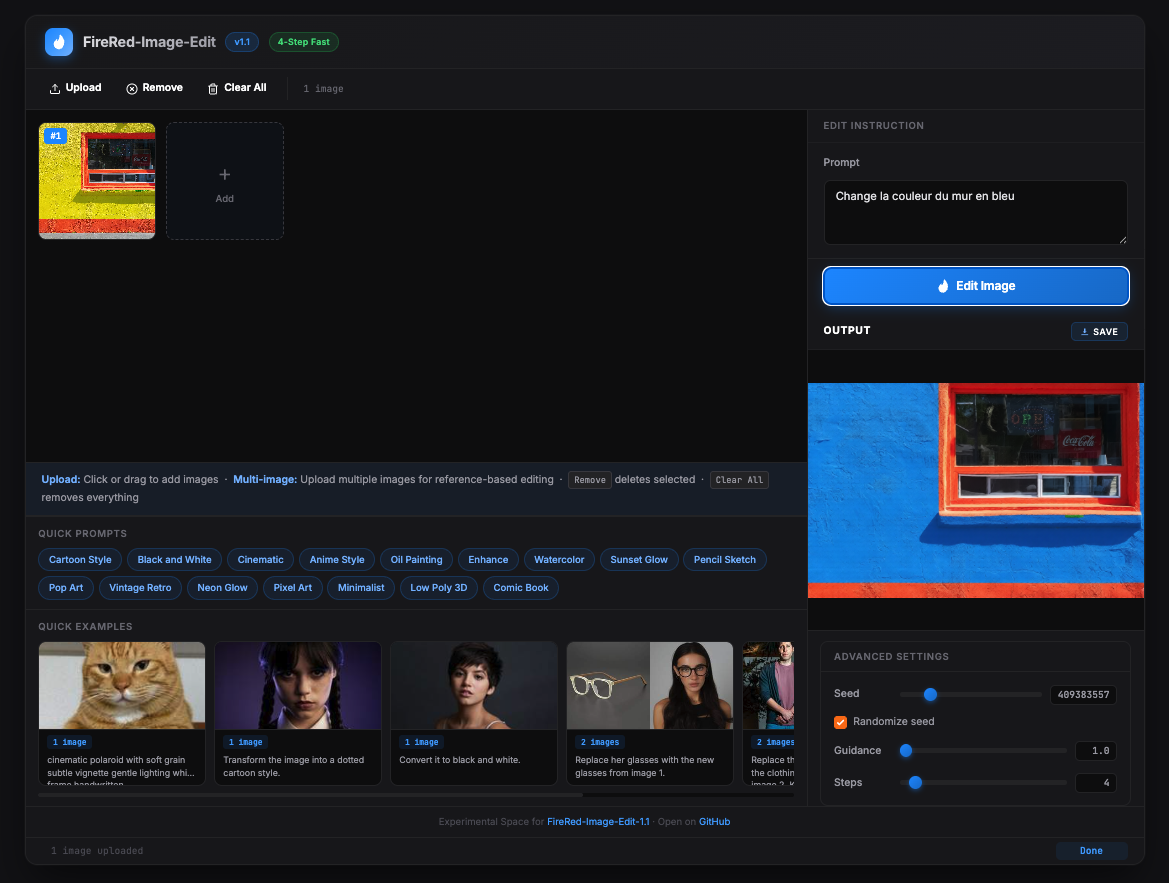Click the Upload icon in toolbar

(54, 89)
